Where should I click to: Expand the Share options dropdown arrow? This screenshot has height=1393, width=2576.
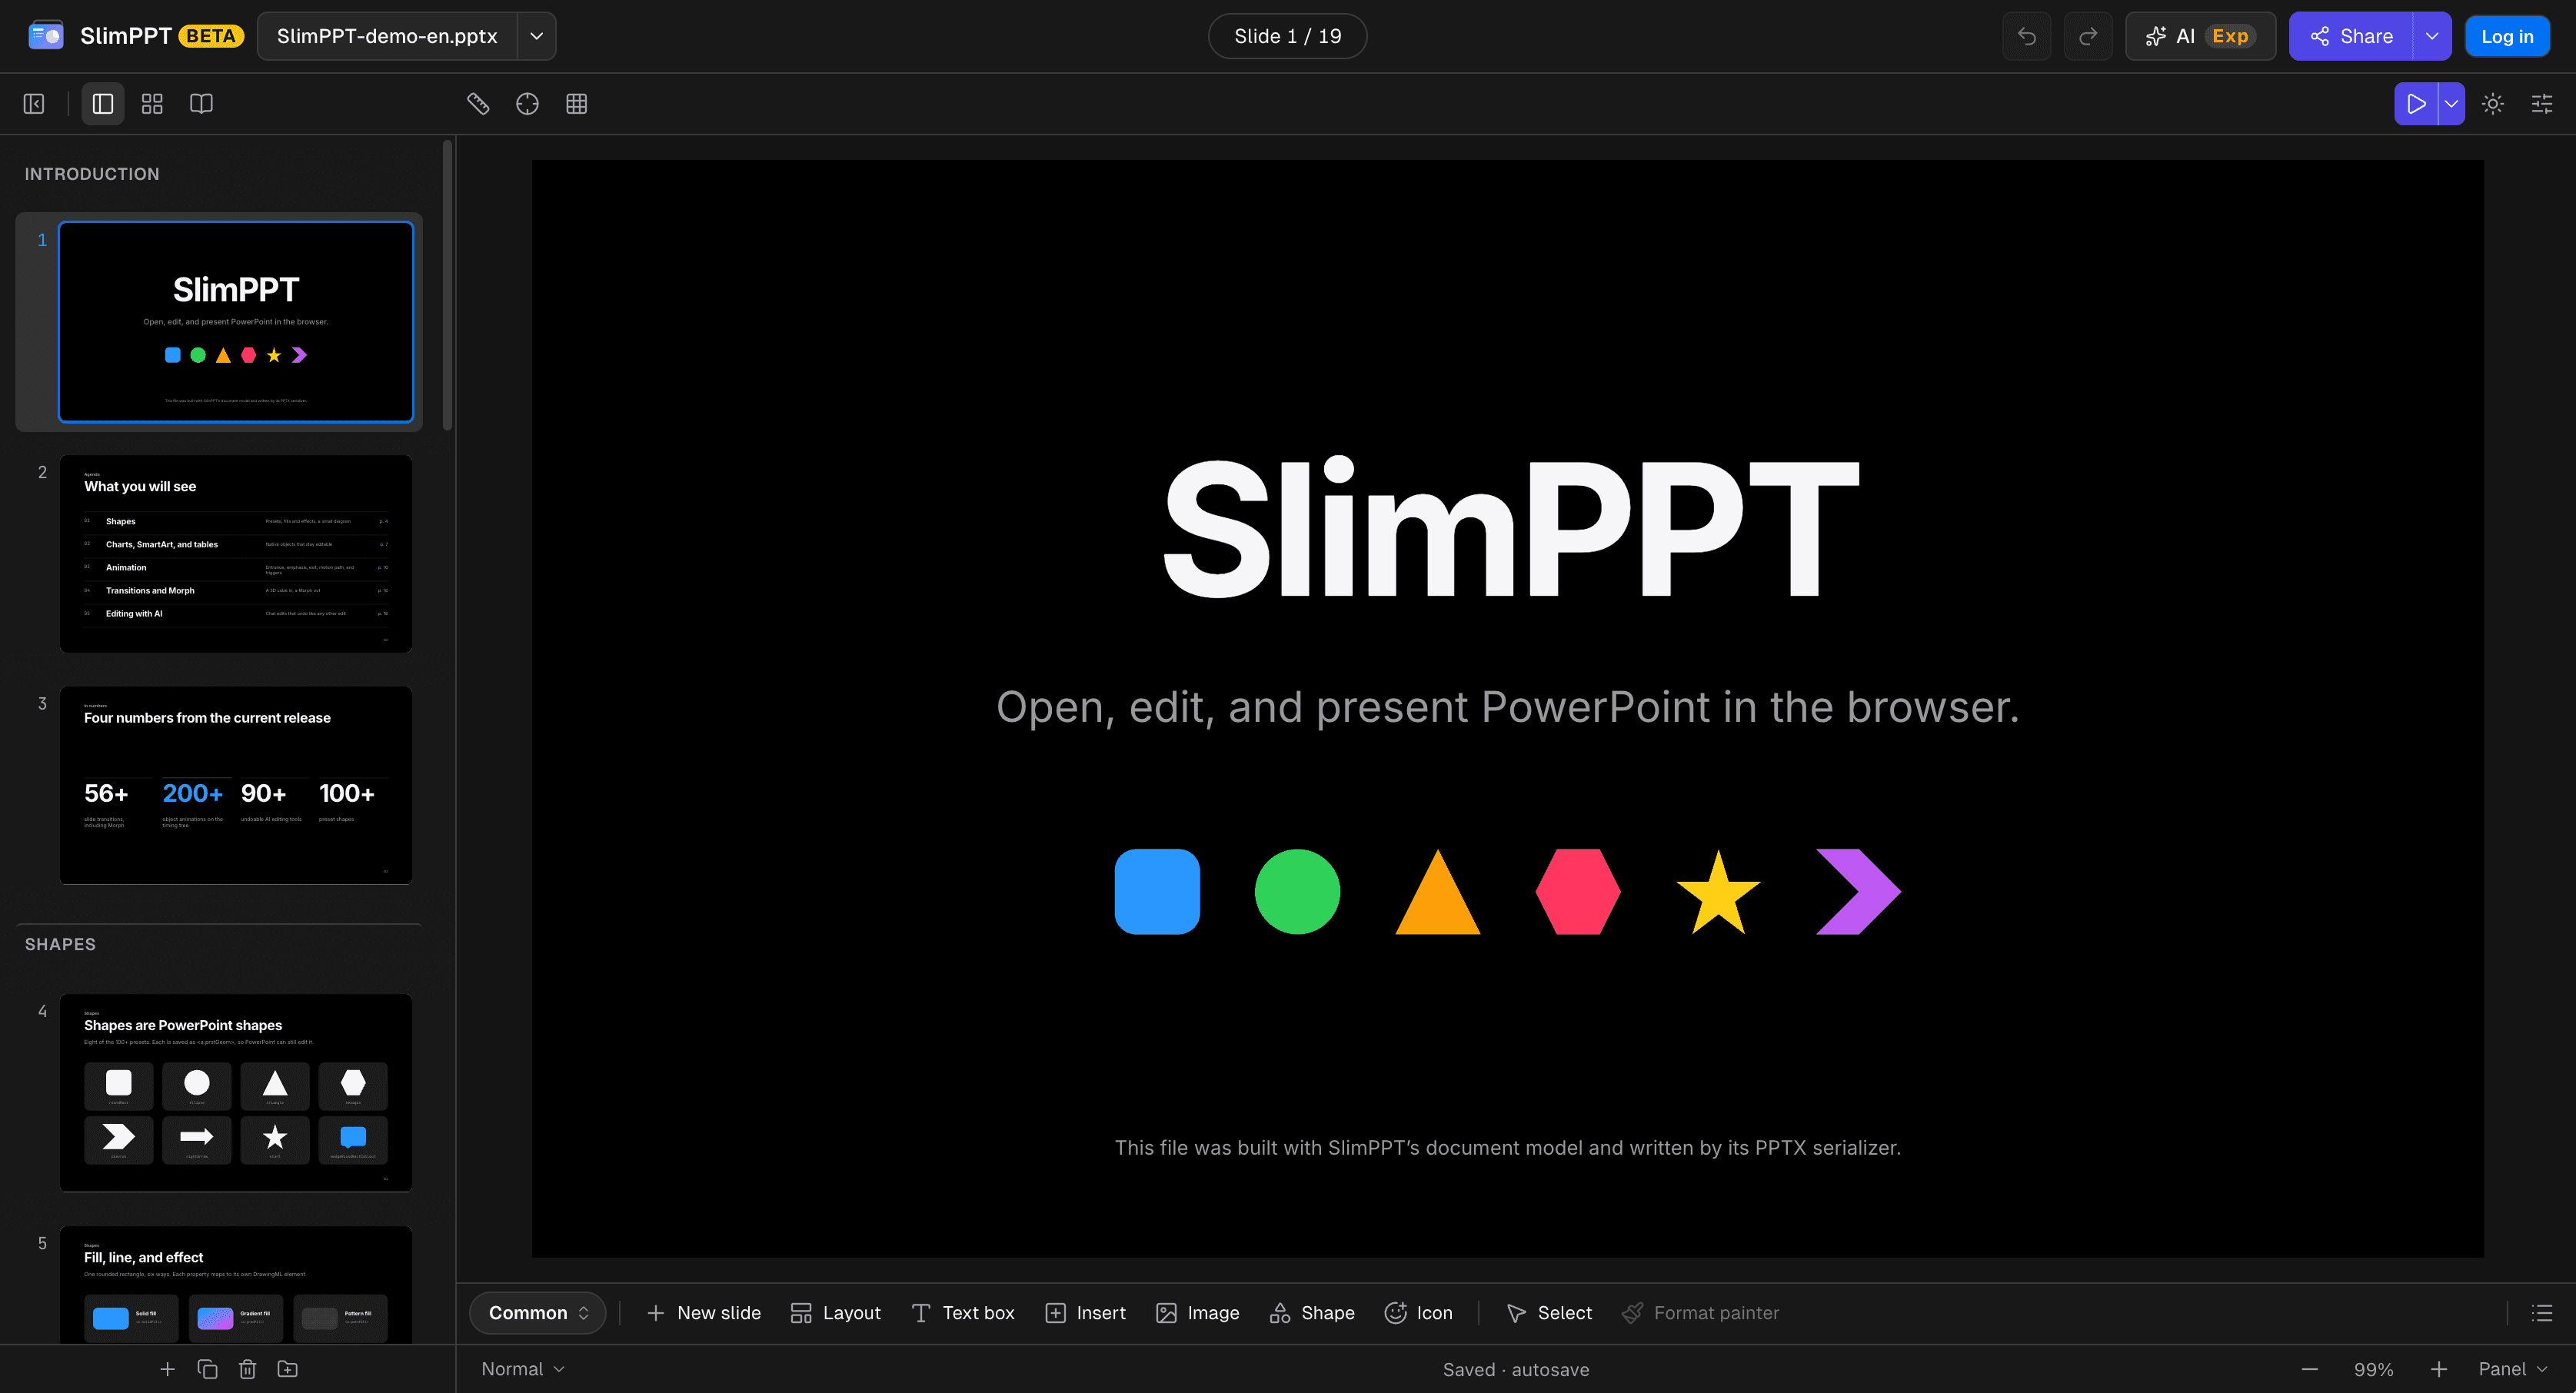(2432, 36)
